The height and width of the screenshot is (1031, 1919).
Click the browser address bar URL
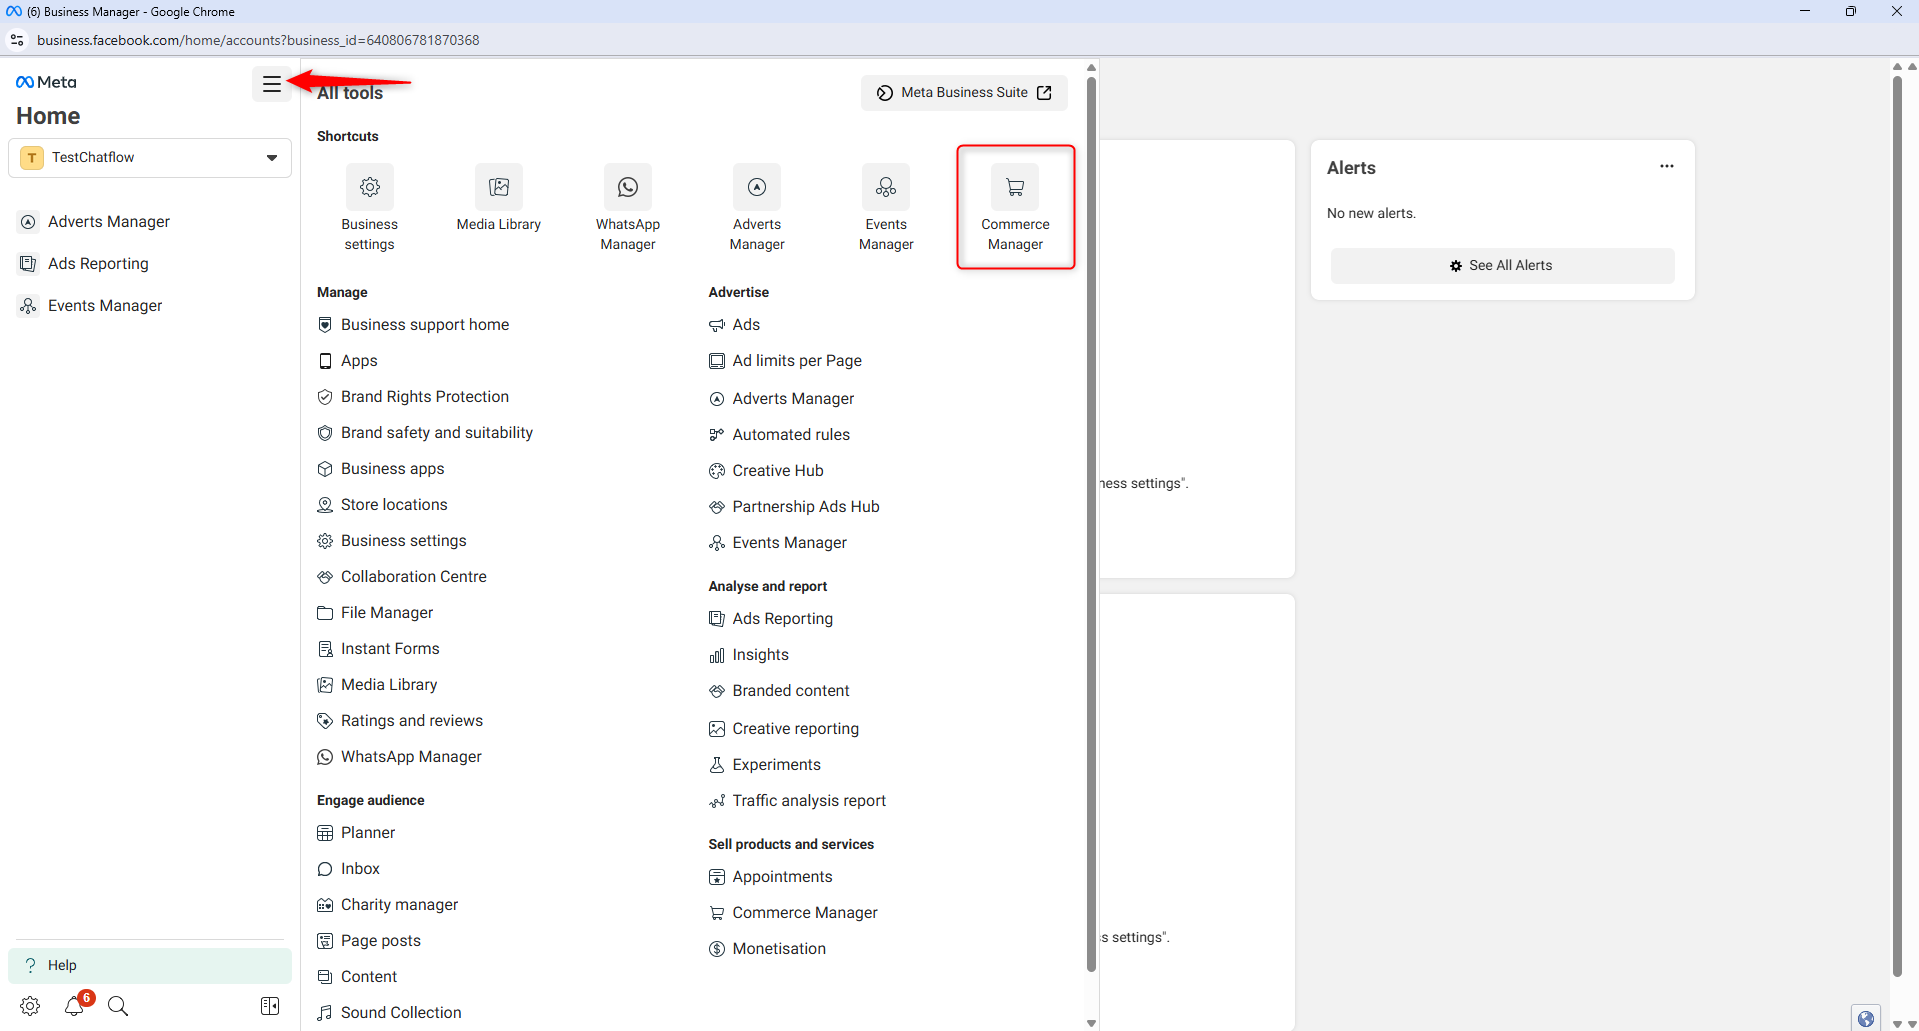pos(258,40)
